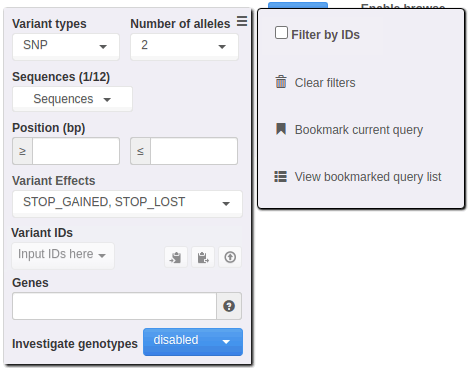
Task: Click the minimum position input field
Action: pyautogui.click(x=76, y=151)
